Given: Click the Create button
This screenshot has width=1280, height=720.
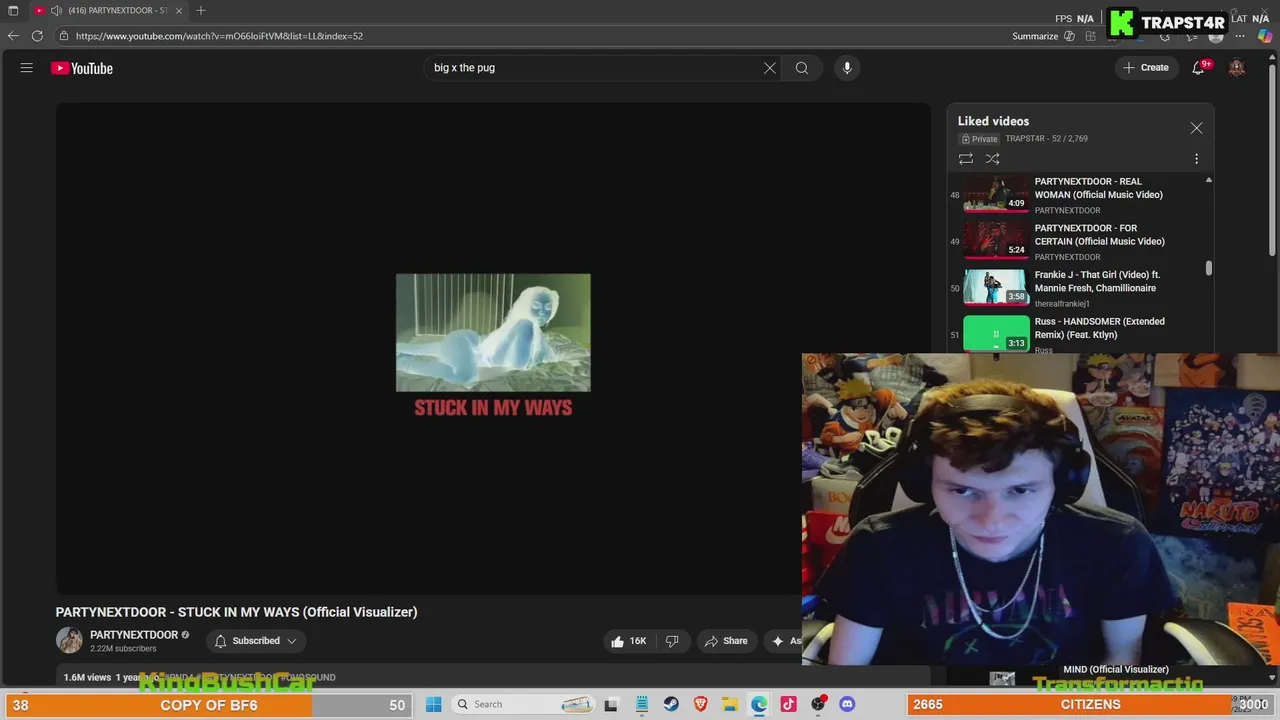Looking at the screenshot, I should click(1145, 68).
